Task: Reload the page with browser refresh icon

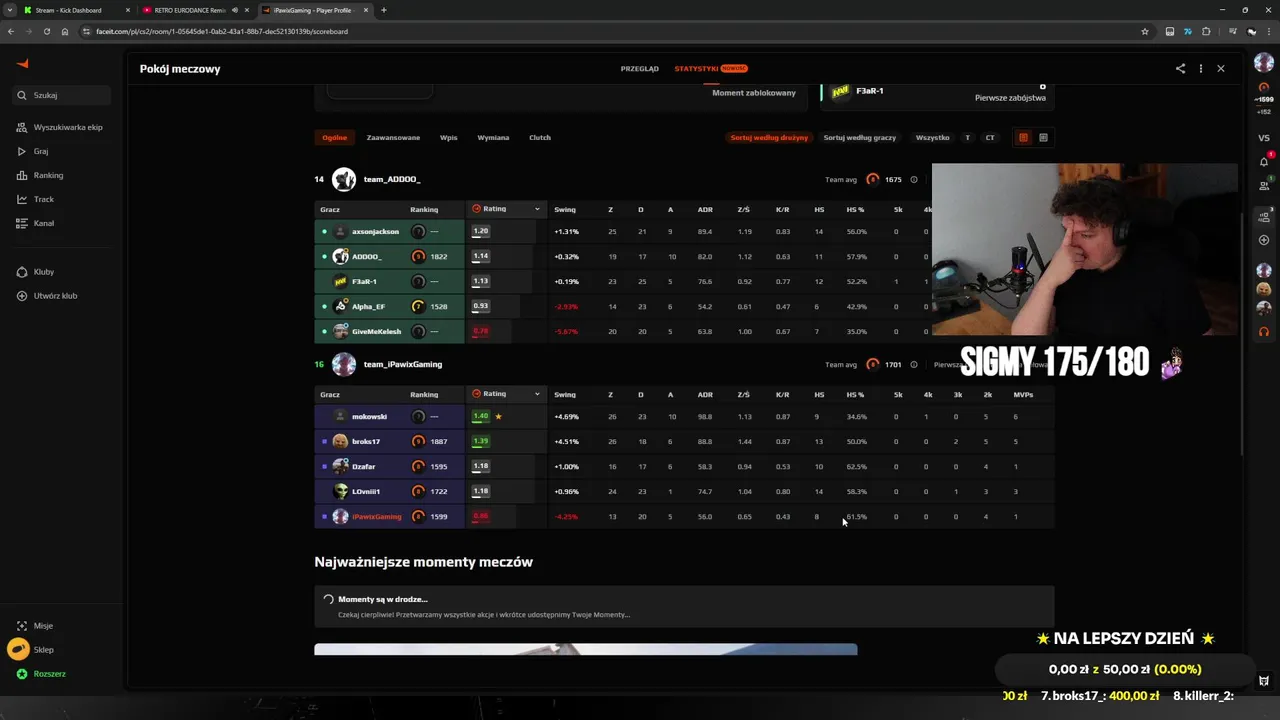Action: pos(46,31)
